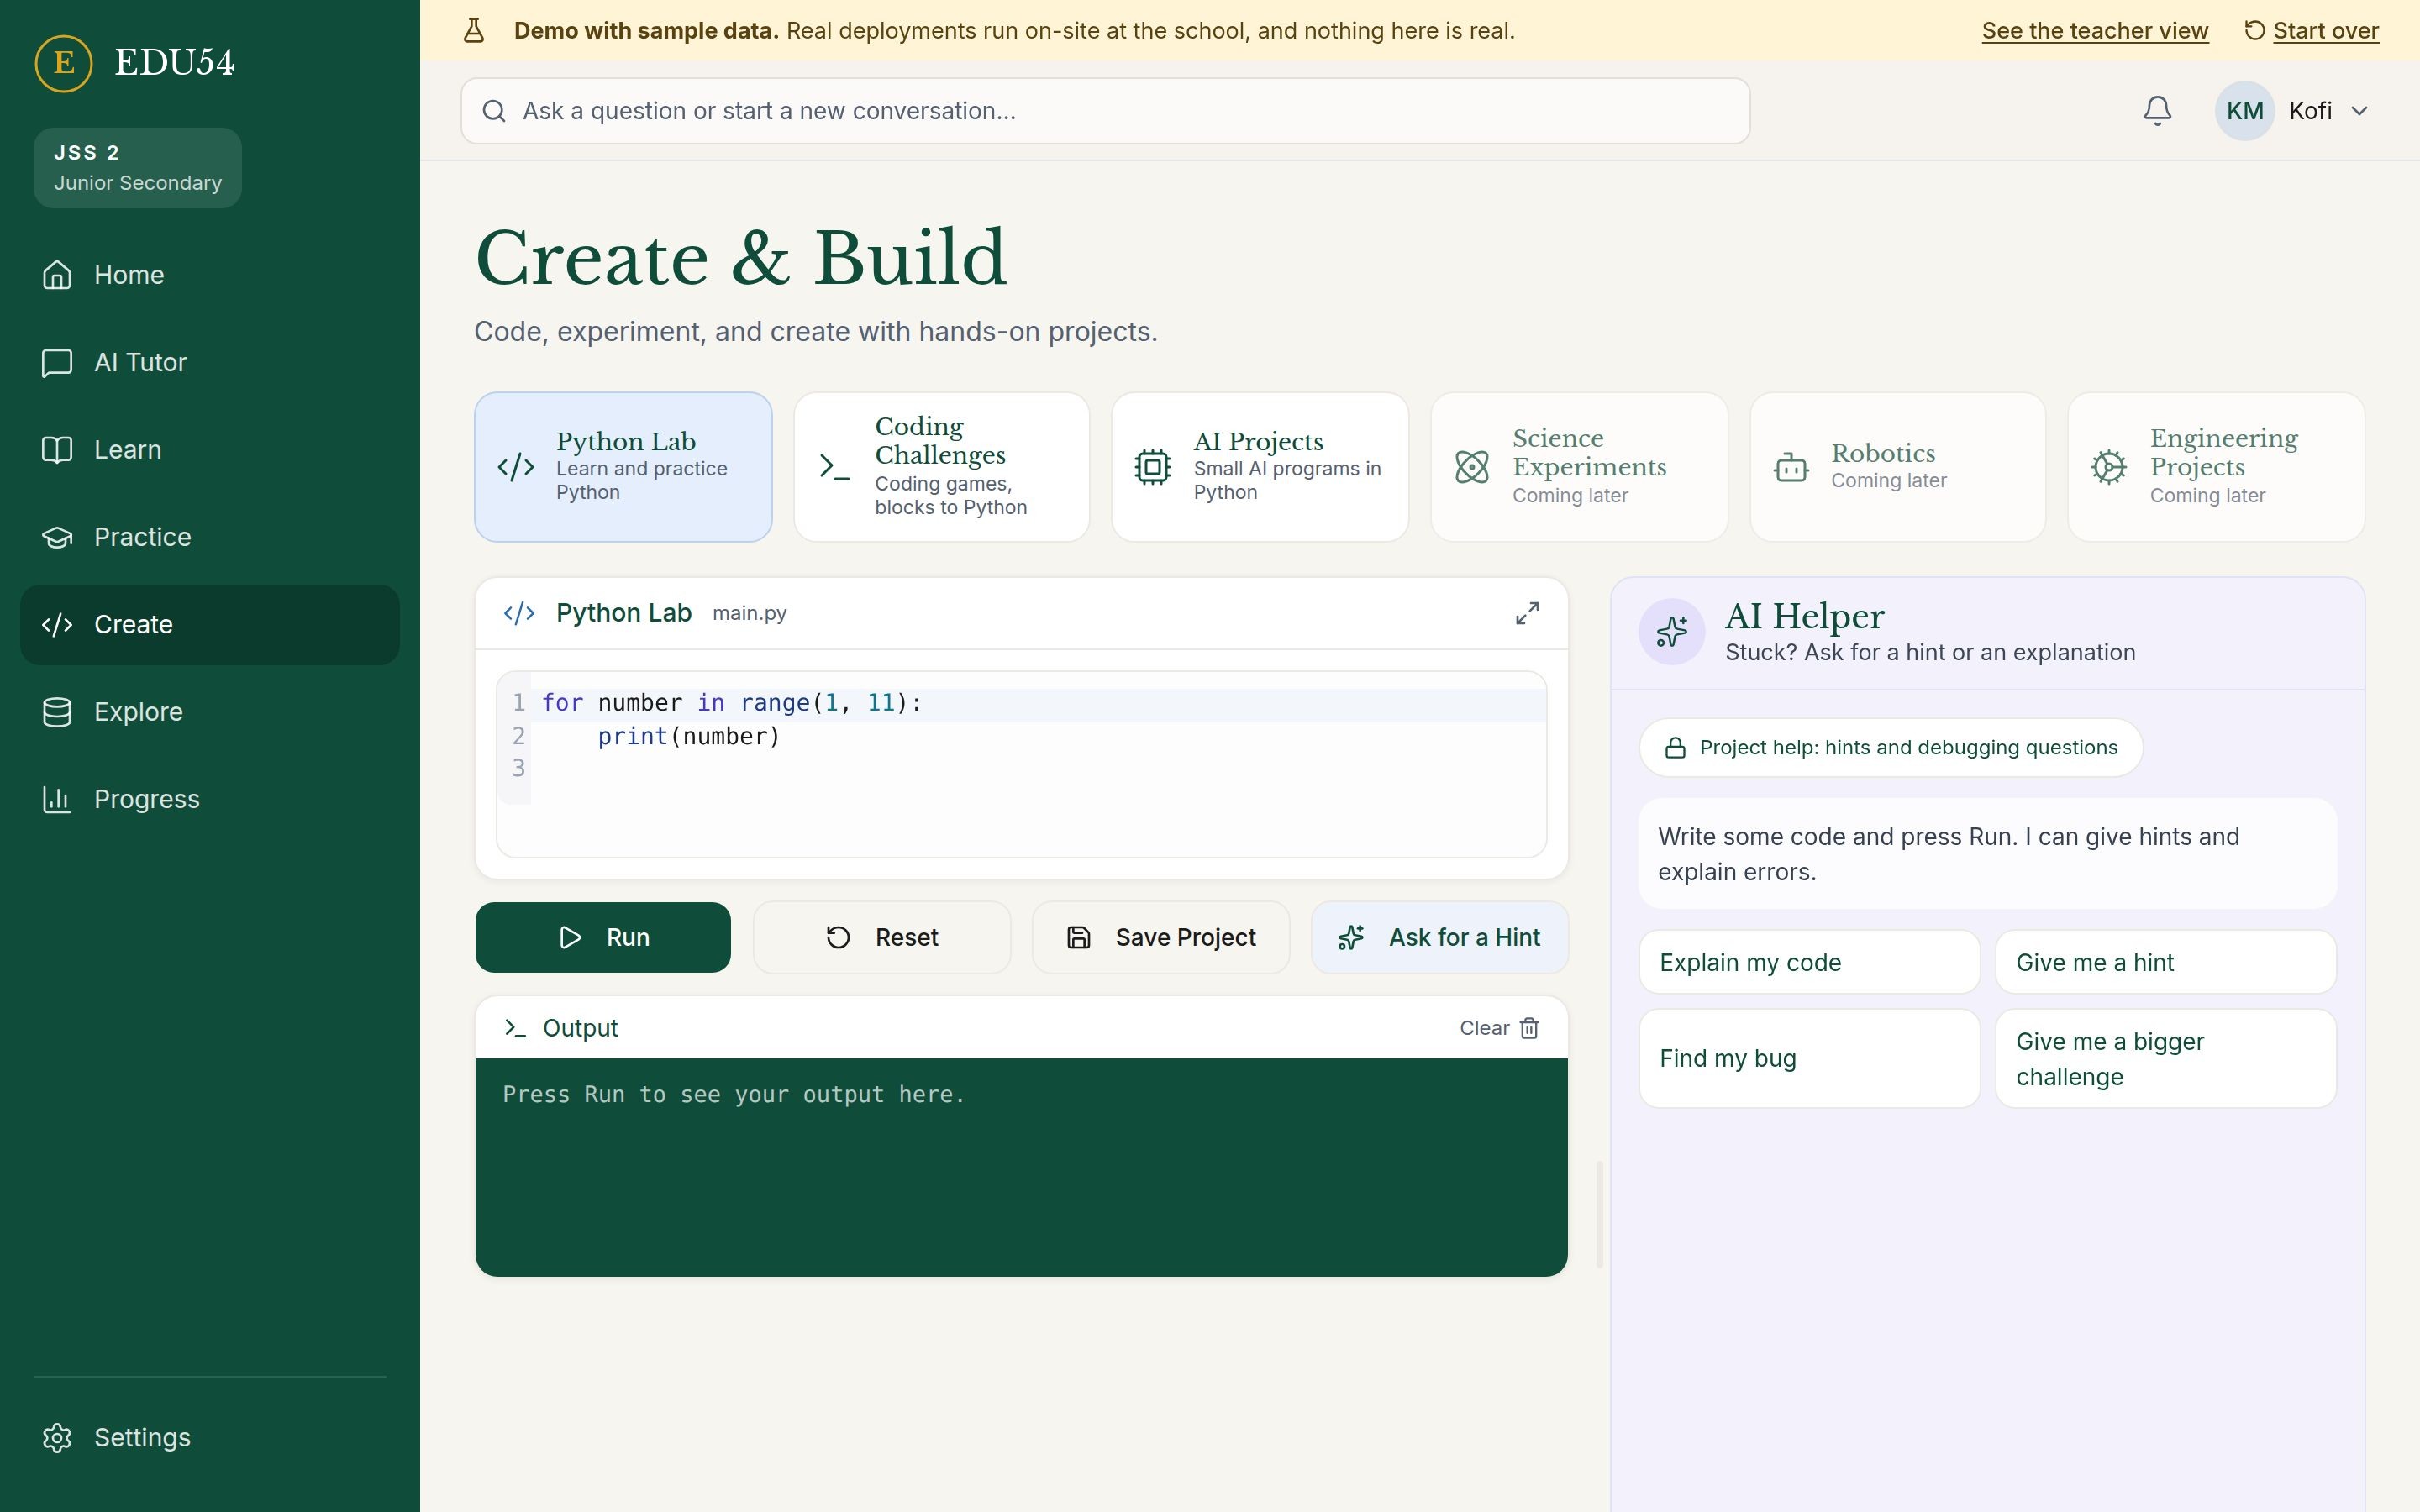2420x1512 pixels.
Task: Click the "Press Run to see your output here." text
Action: click(x=734, y=1094)
